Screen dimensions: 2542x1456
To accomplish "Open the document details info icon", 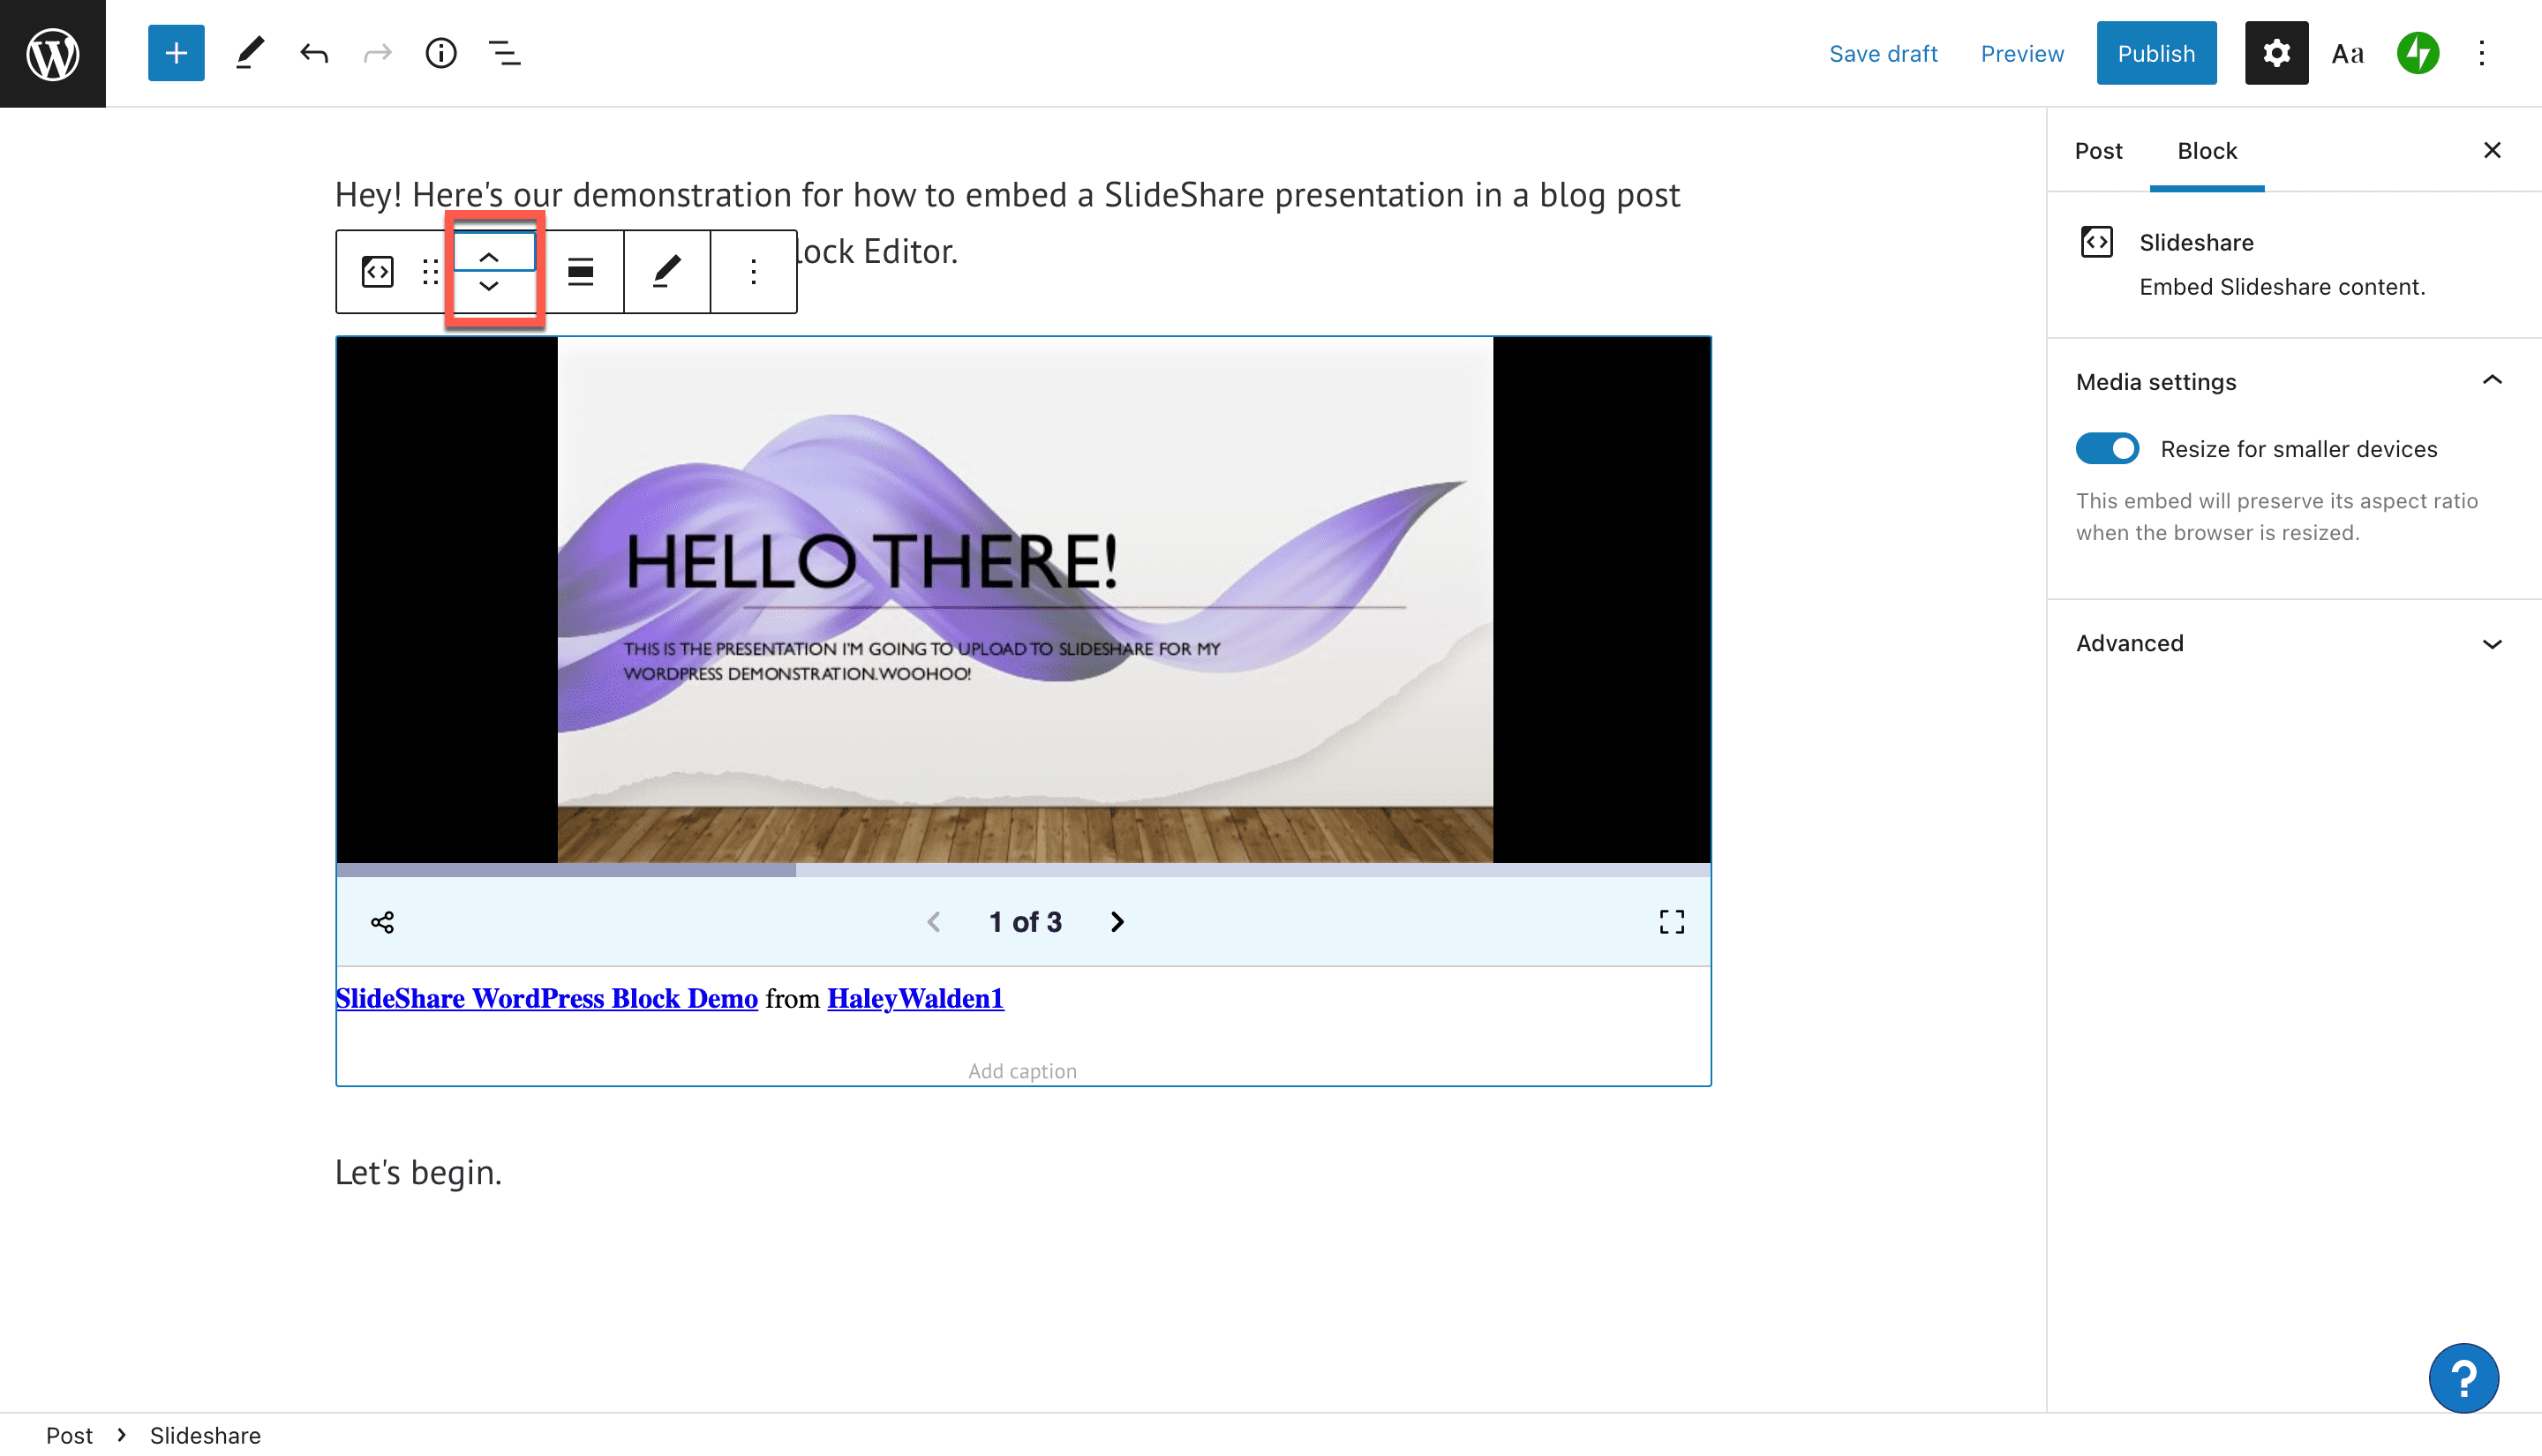I will point(440,53).
